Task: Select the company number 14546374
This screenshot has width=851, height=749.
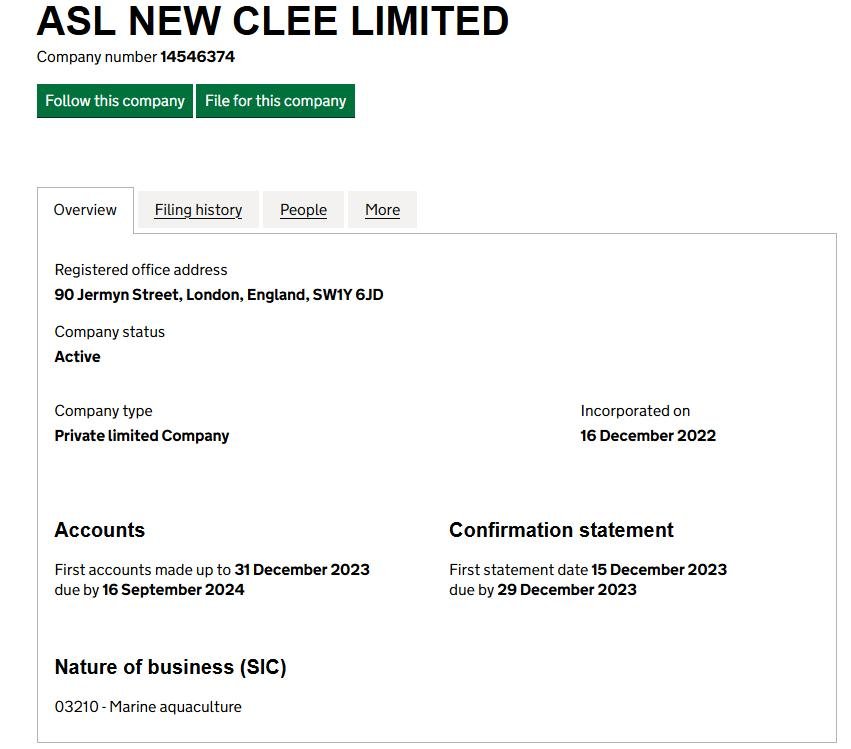Action: (x=196, y=57)
